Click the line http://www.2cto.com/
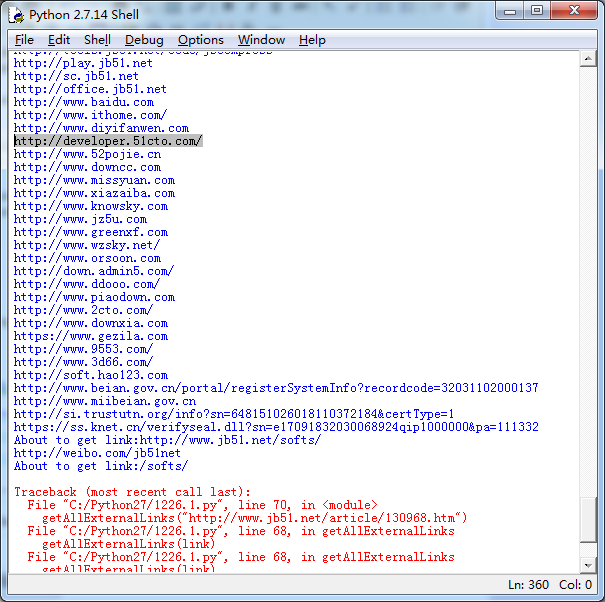This screenshot has height=602, width=605. tap(83, 310)
